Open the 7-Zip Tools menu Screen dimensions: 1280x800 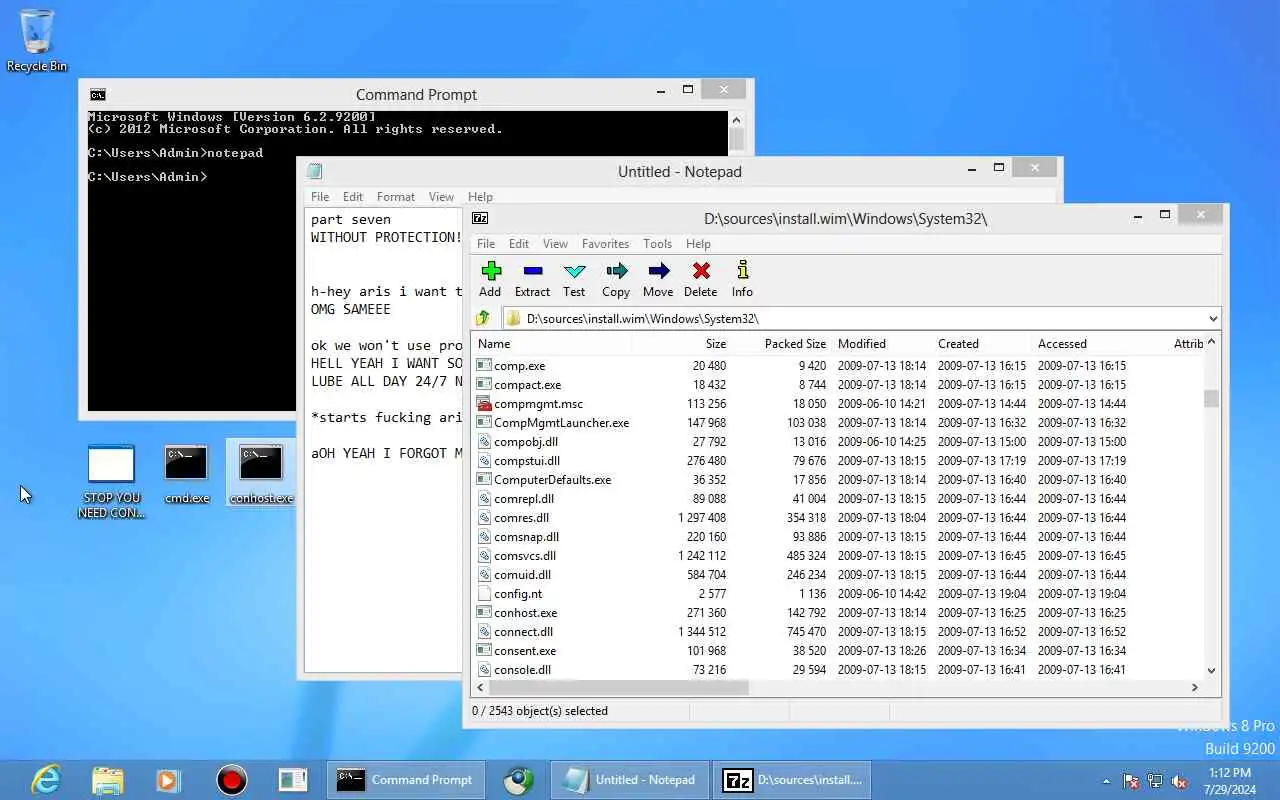point(657,244)
